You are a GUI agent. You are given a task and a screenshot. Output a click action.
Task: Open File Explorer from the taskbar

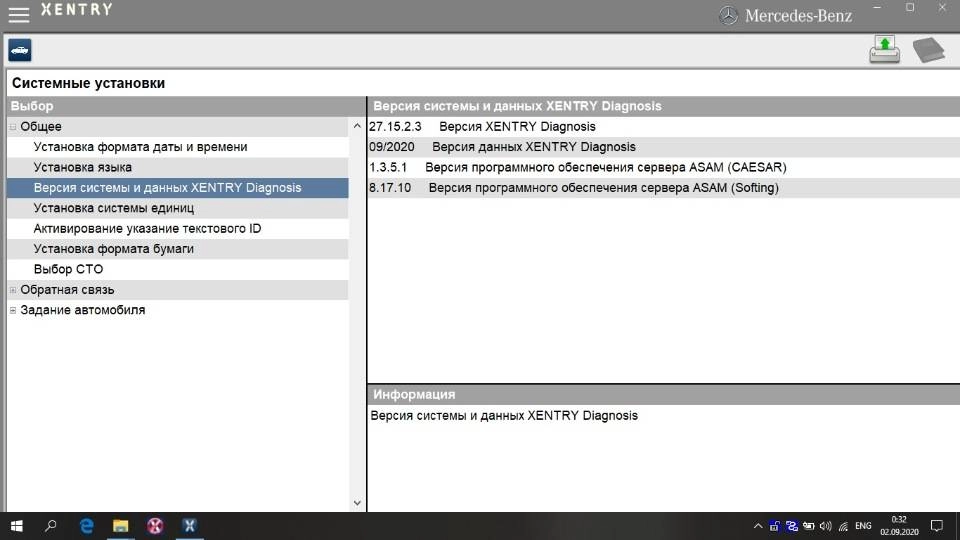121,526
